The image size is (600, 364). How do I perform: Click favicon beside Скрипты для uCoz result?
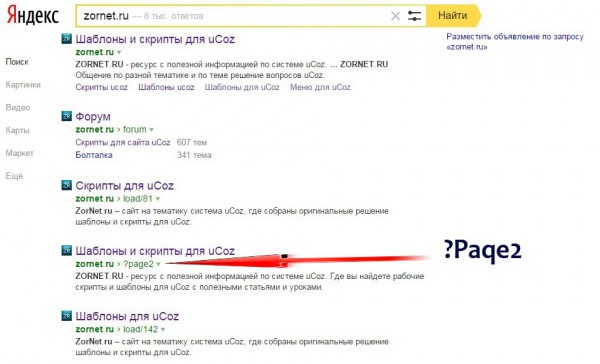point(67,185)
